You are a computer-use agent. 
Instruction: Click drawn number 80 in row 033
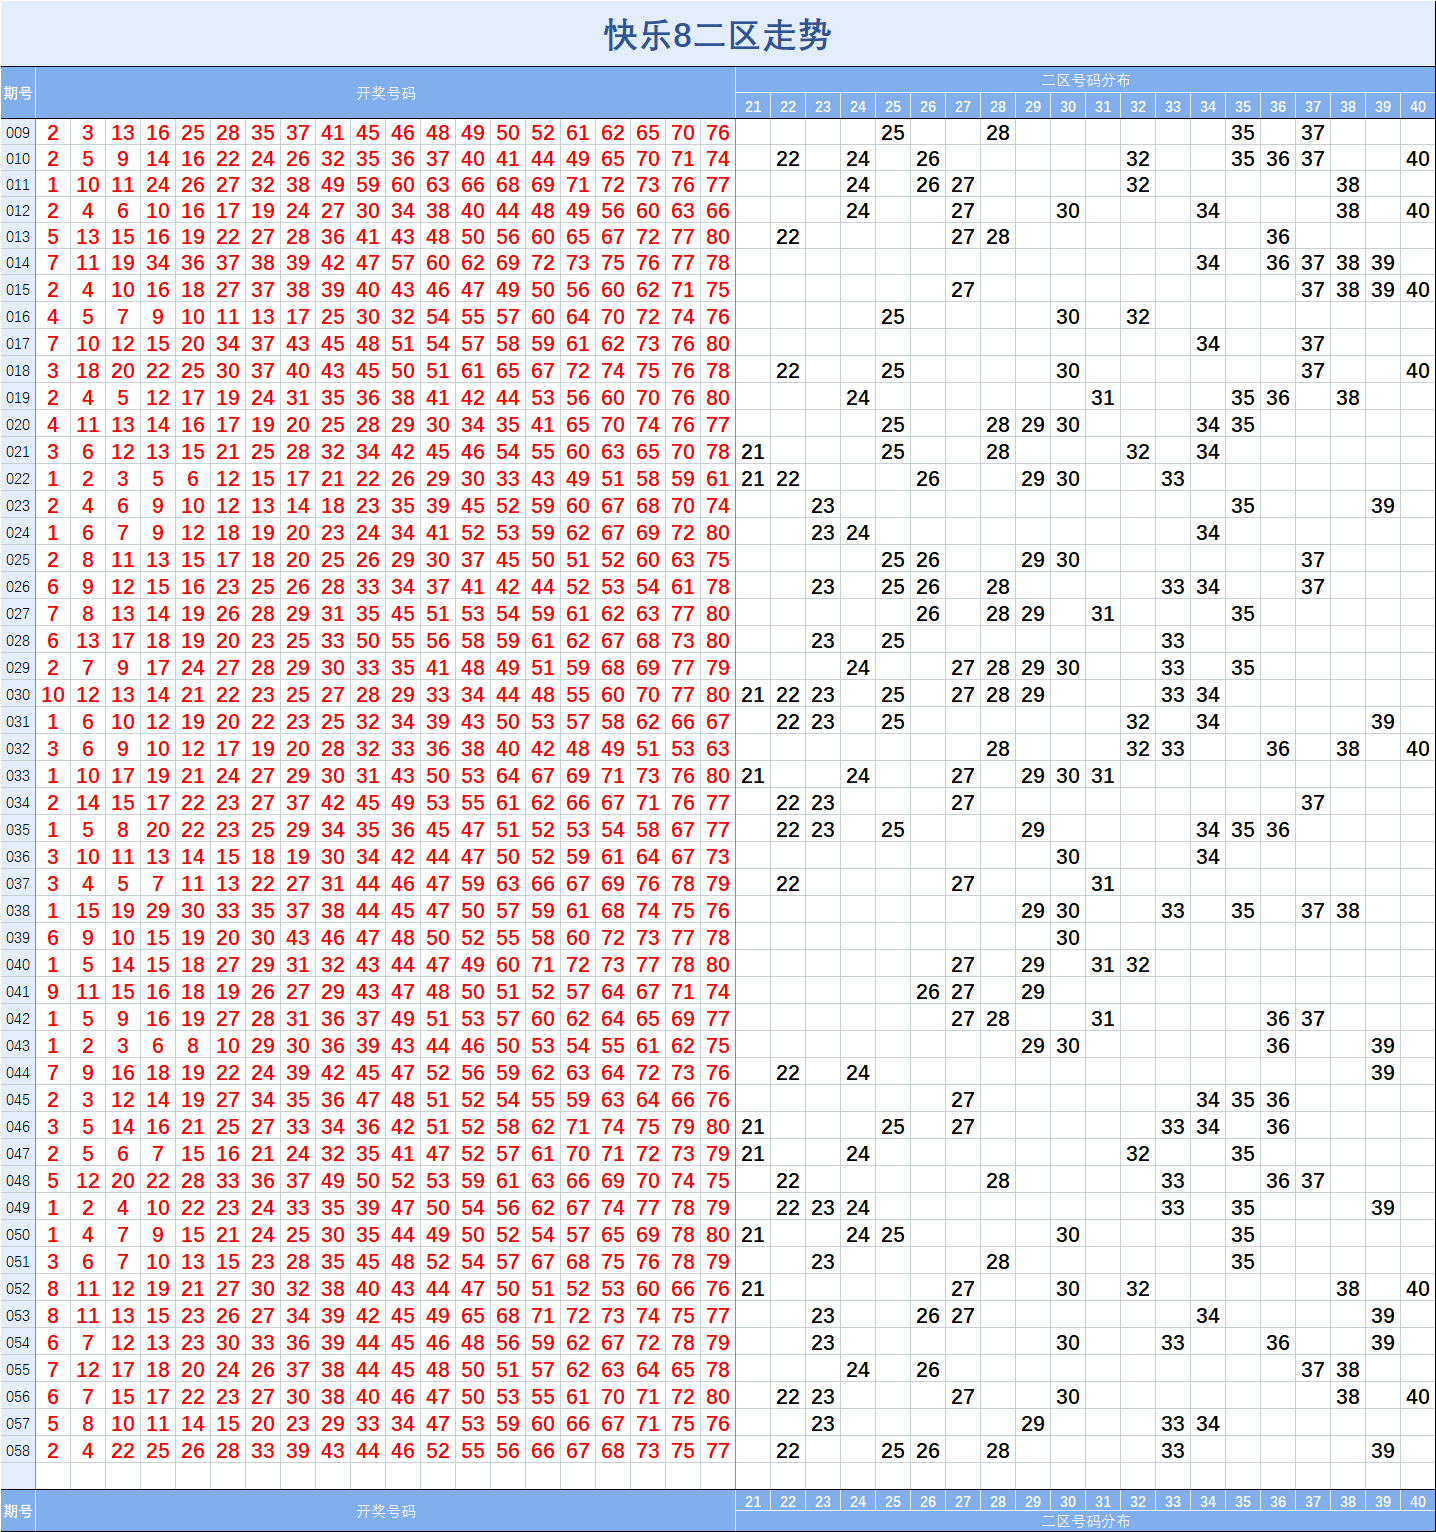coord(718,776)
